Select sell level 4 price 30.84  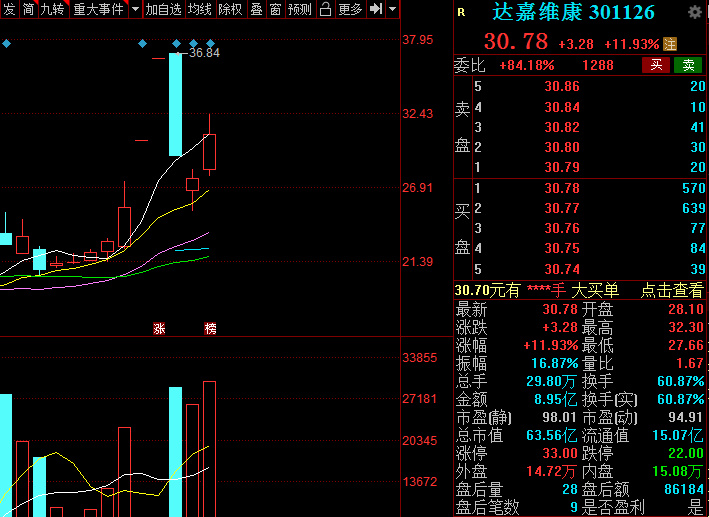(562, 107)
